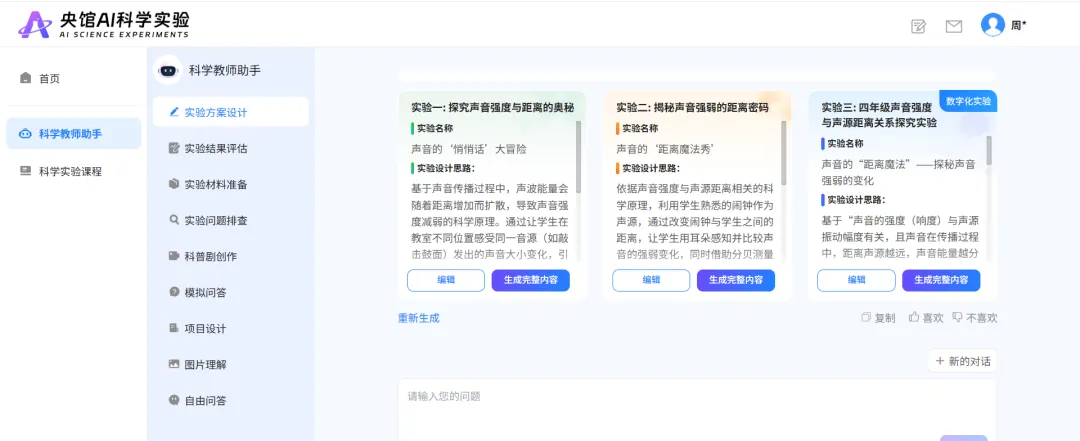Click the box icon of 实验材料准备
Viewport: 1080px width, 441px height.
click(174, 184)
